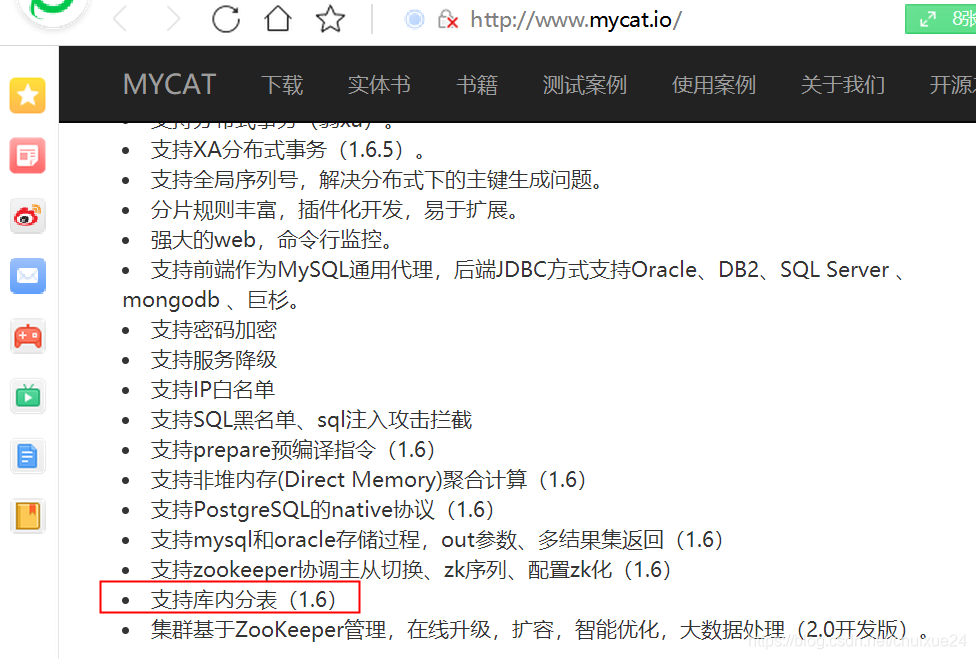The width and height of the screenshot is (976, 659).
Task: Open the red game controller sidebar icon
Action: pos(27,336)
